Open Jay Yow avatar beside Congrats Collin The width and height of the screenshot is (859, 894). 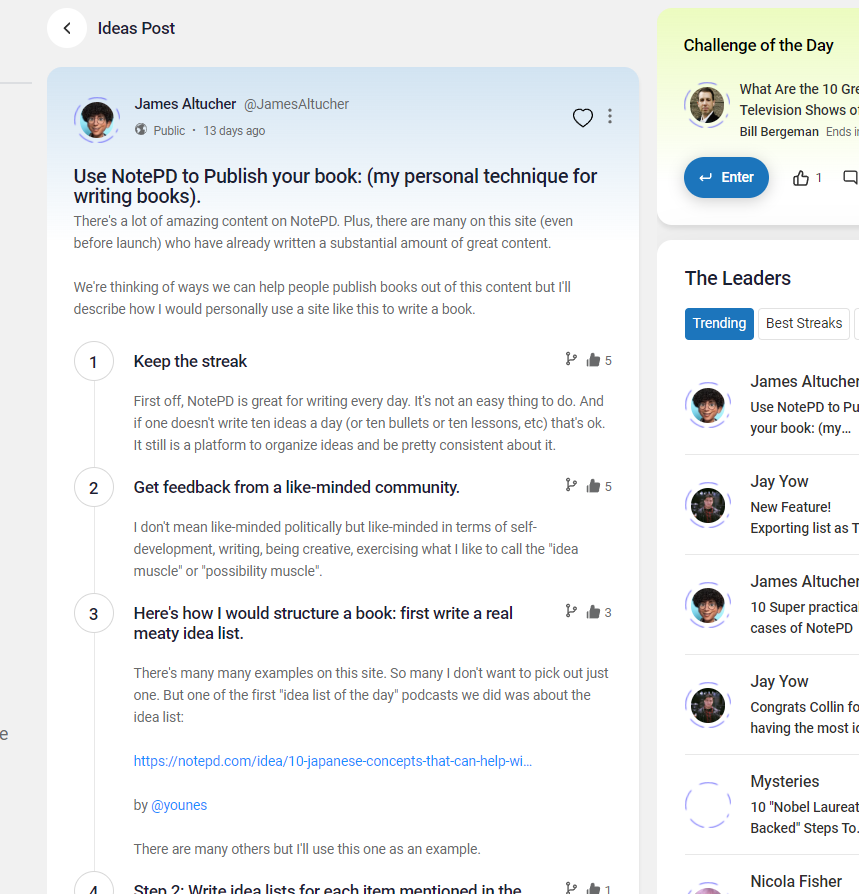tap(708, 705)
